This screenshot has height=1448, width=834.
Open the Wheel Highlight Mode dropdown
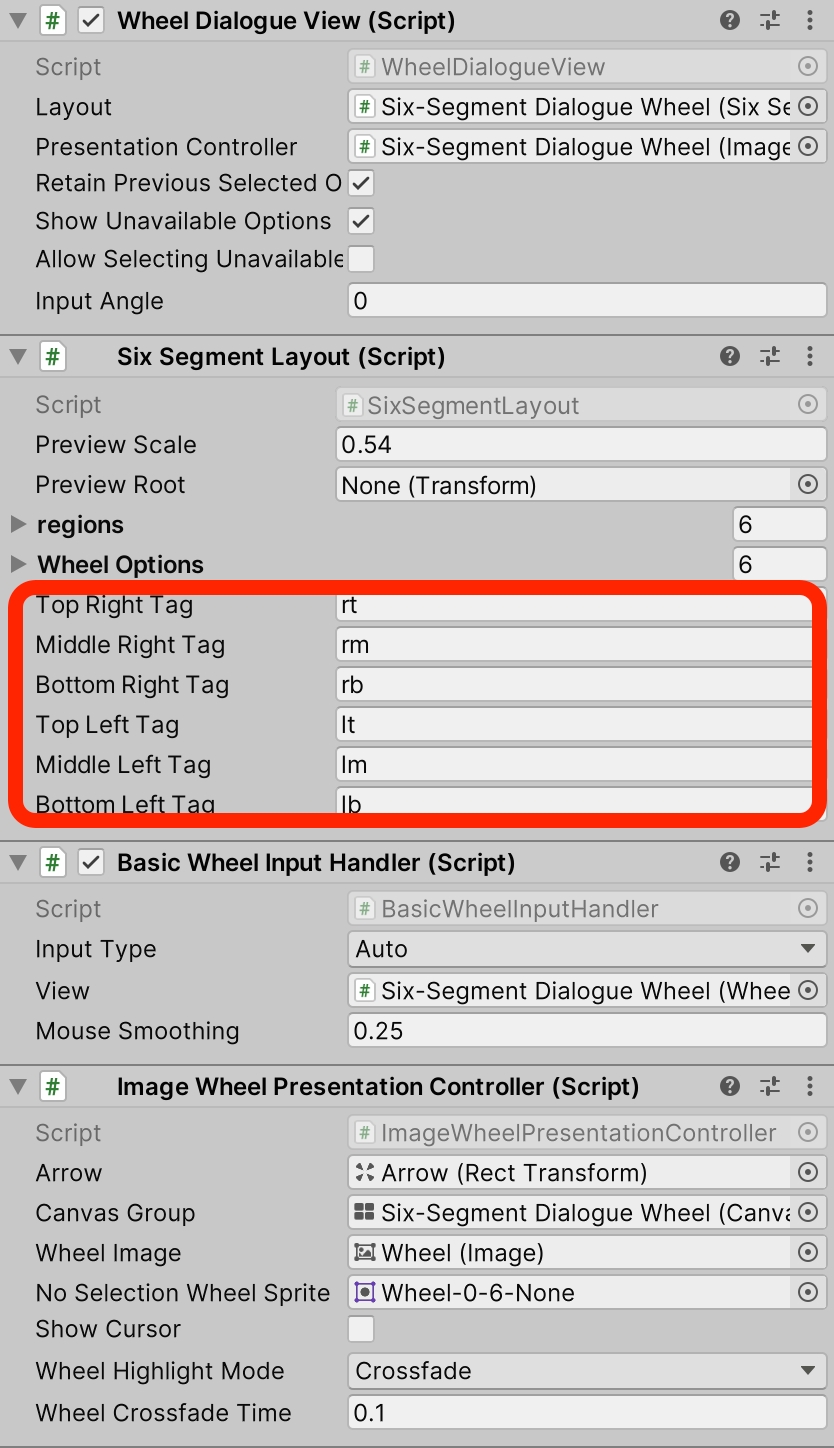click(x=586, y=1371)
